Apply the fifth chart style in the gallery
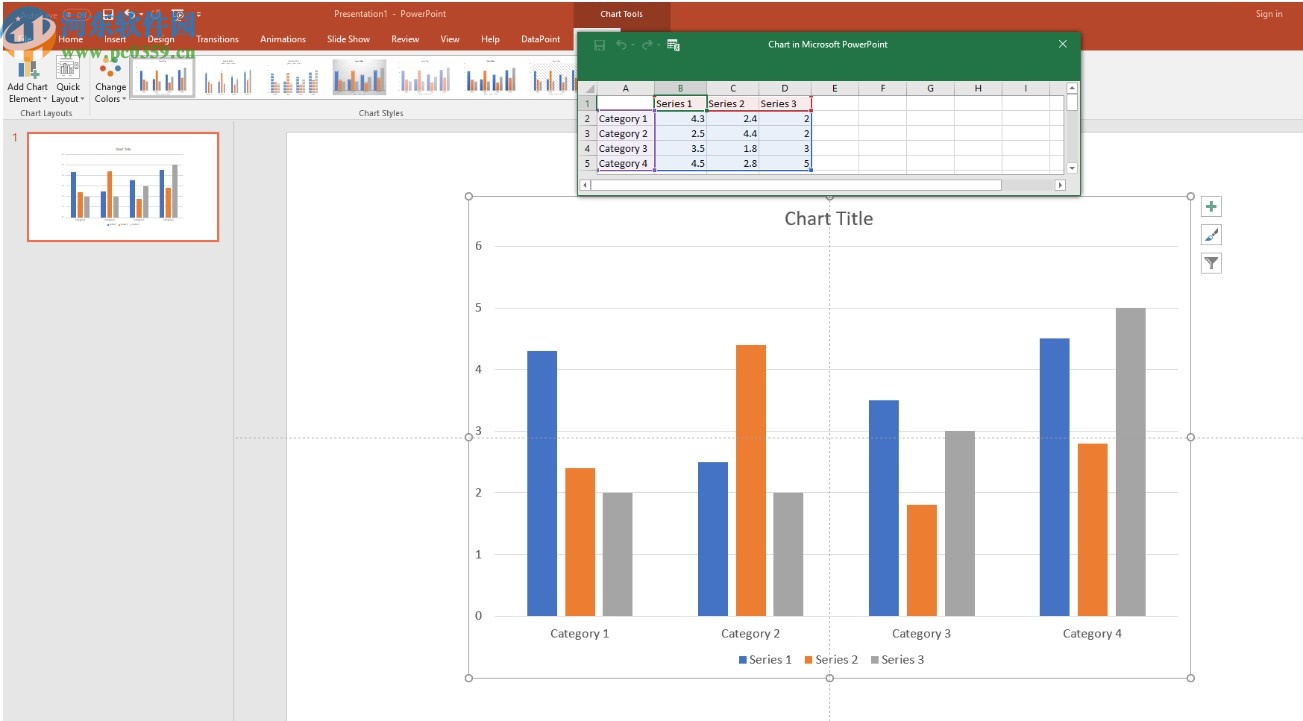Viewport: 1303px width, 721px height. (425, 77)
